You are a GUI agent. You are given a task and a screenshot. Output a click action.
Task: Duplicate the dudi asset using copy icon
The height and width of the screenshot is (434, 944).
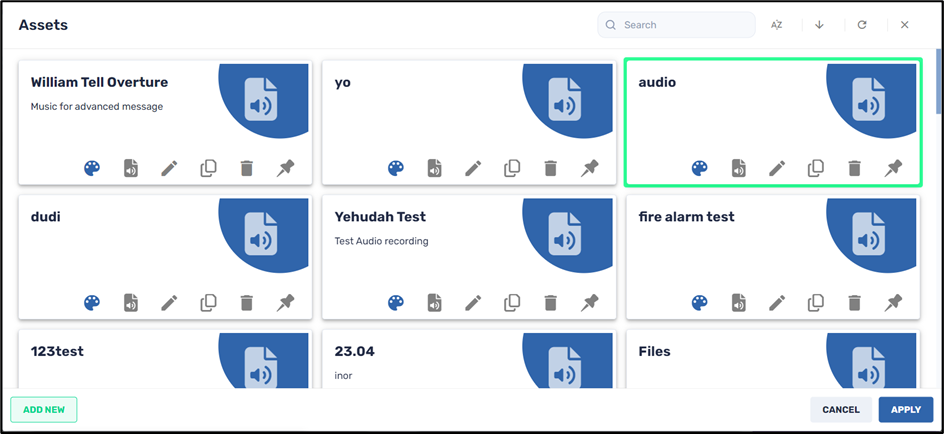208,302
